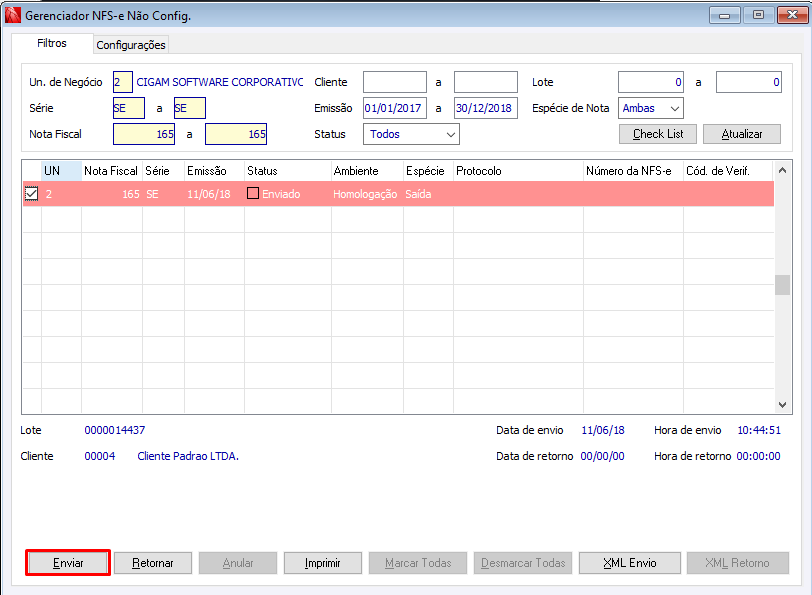Click the starting Nota Fiscal field
Image resolution: width=812 pixels, height=595 pixels.
point(144,134)
